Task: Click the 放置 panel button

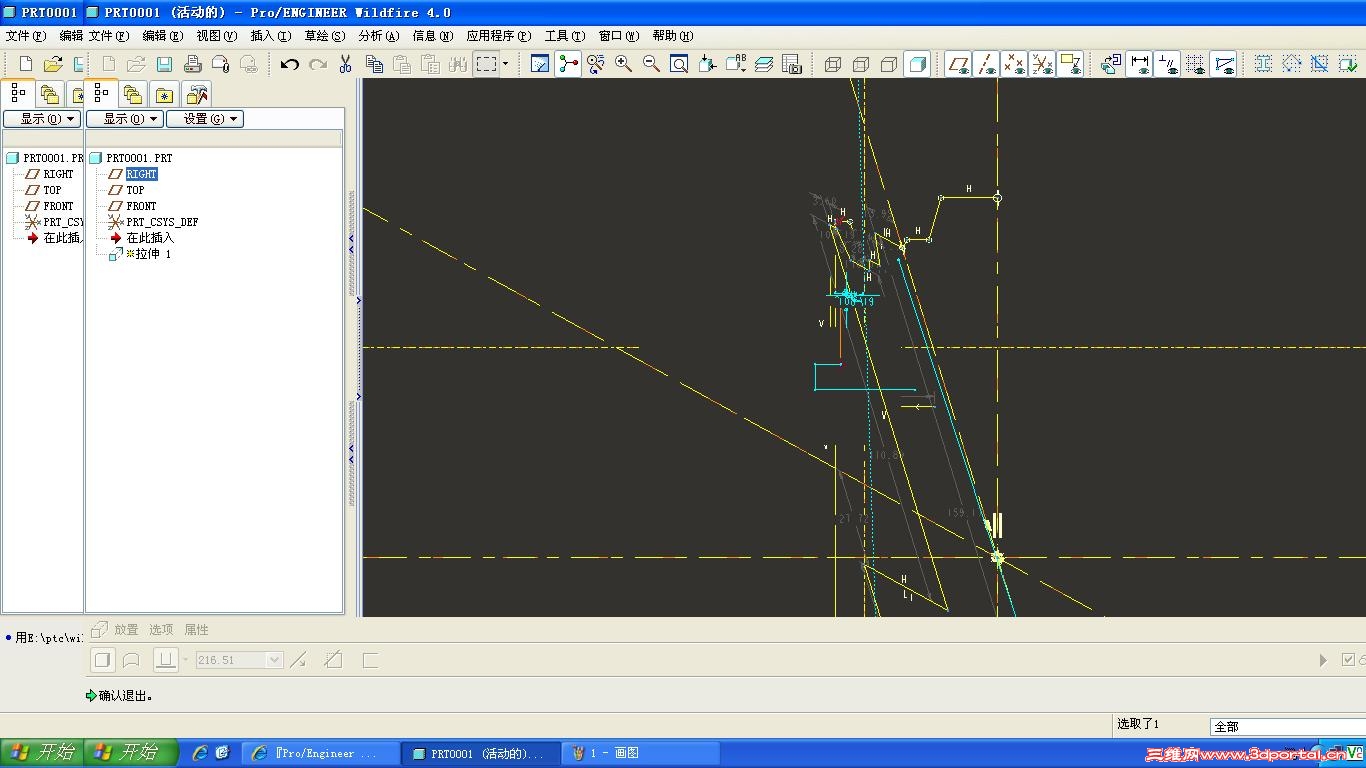Action: pos(126,630)
